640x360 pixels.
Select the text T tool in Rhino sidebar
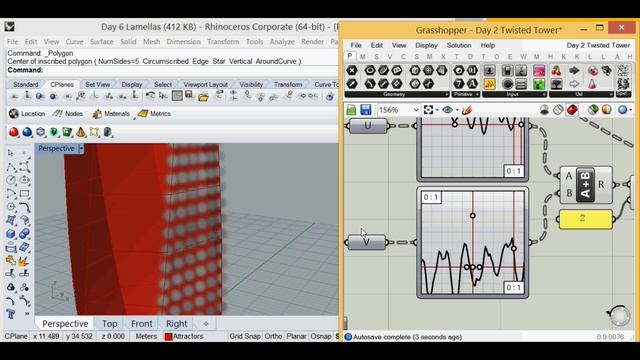(11, 314)
